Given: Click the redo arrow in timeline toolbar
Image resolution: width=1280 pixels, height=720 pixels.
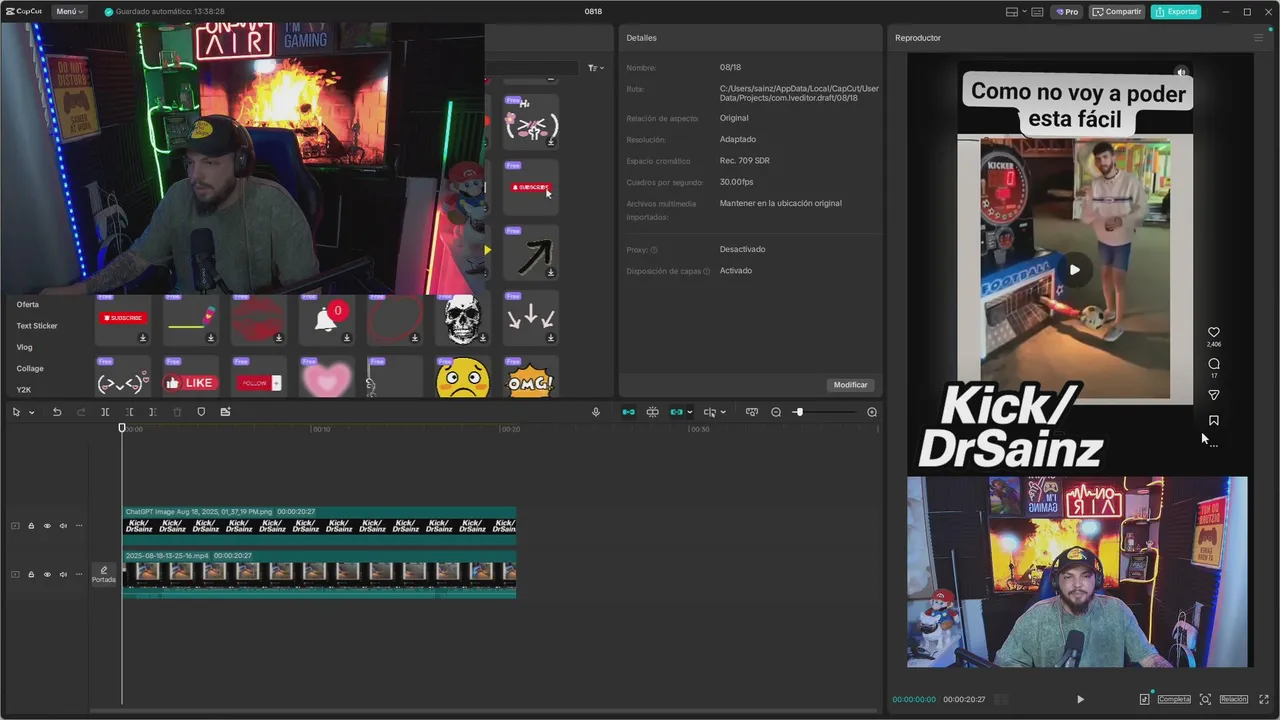Looking at the screenshot, I should [x=81, y=412].
